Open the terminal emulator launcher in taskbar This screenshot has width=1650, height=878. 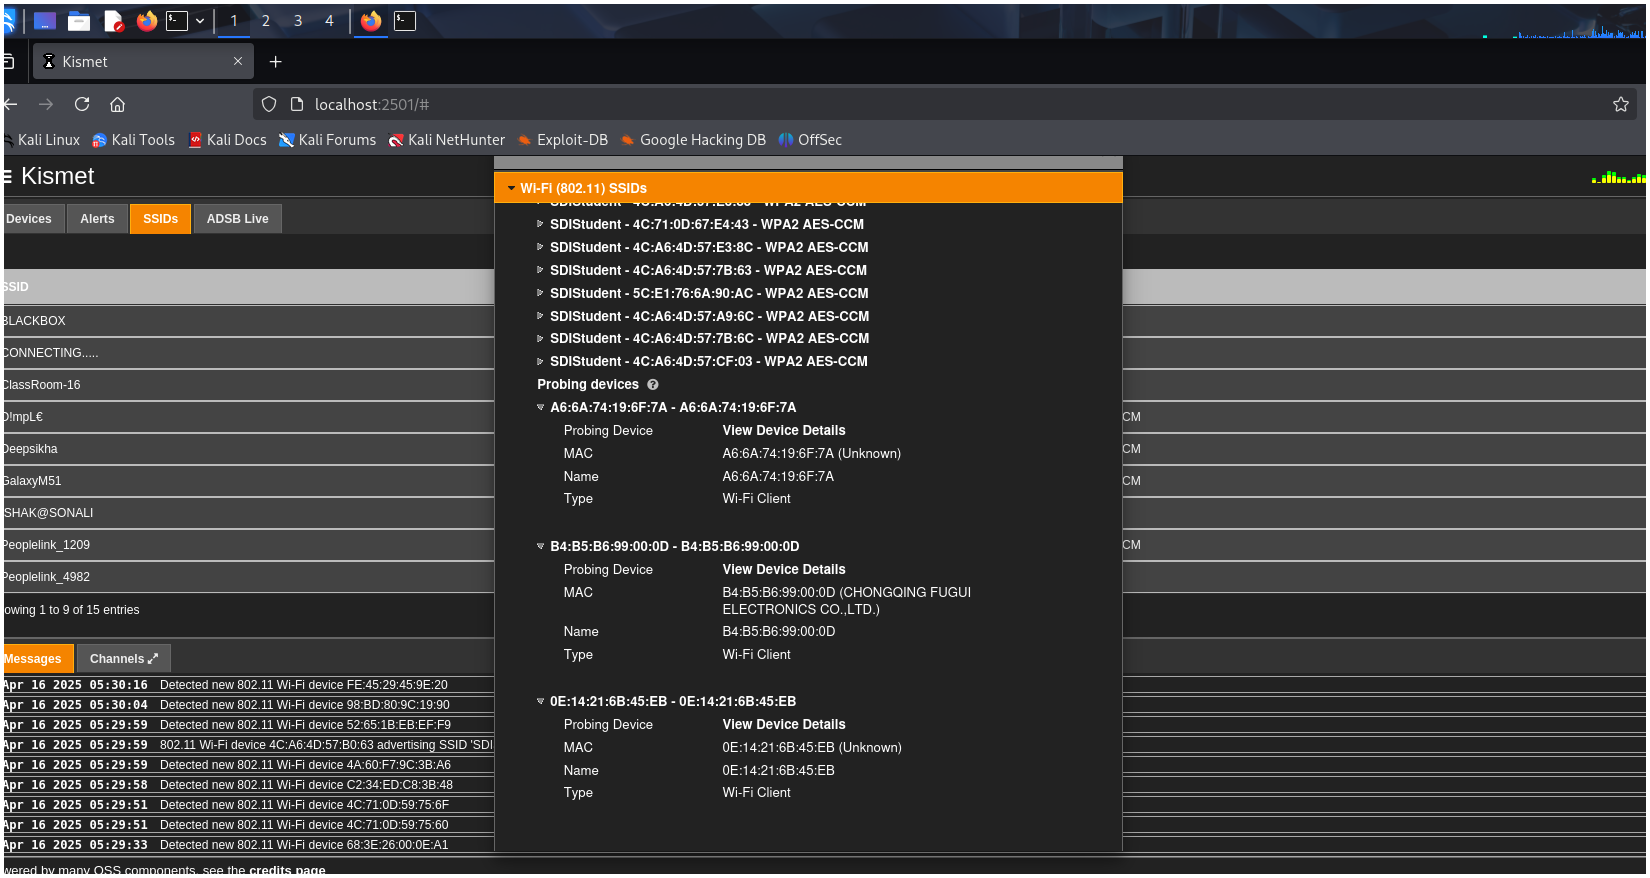[x=177, y=21]
